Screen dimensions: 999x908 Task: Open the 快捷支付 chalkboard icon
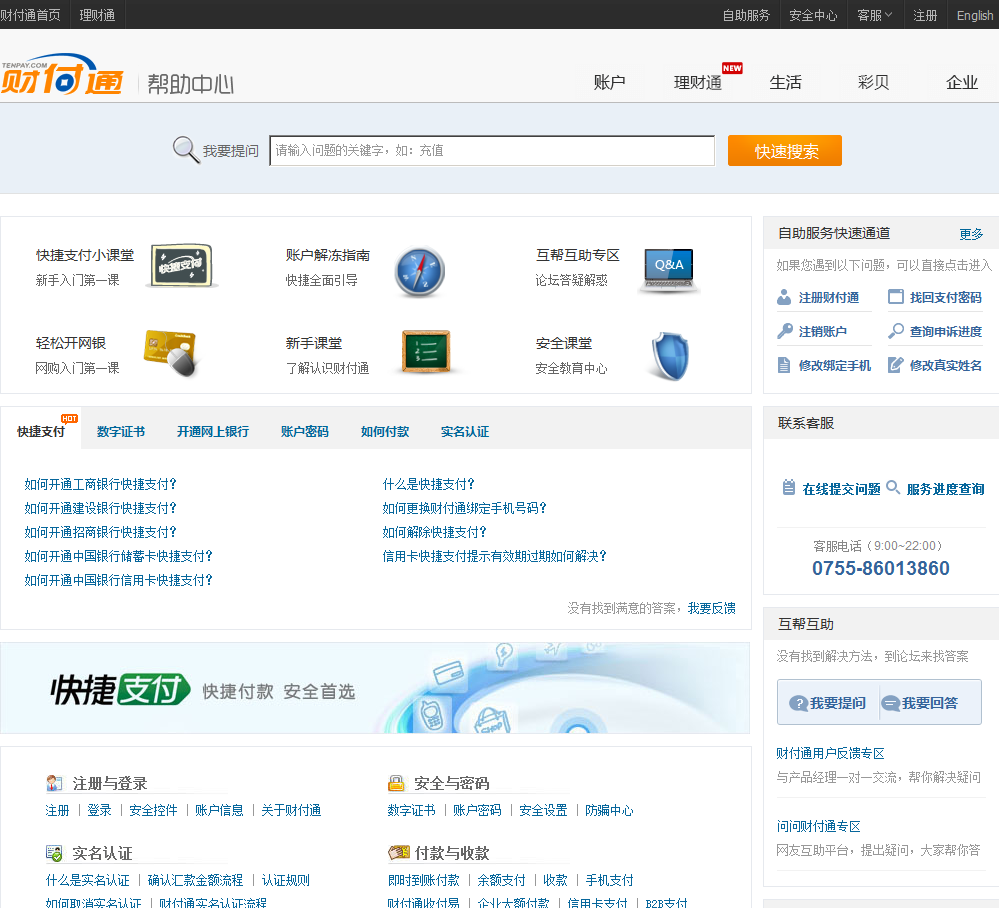tap(182, 265)
